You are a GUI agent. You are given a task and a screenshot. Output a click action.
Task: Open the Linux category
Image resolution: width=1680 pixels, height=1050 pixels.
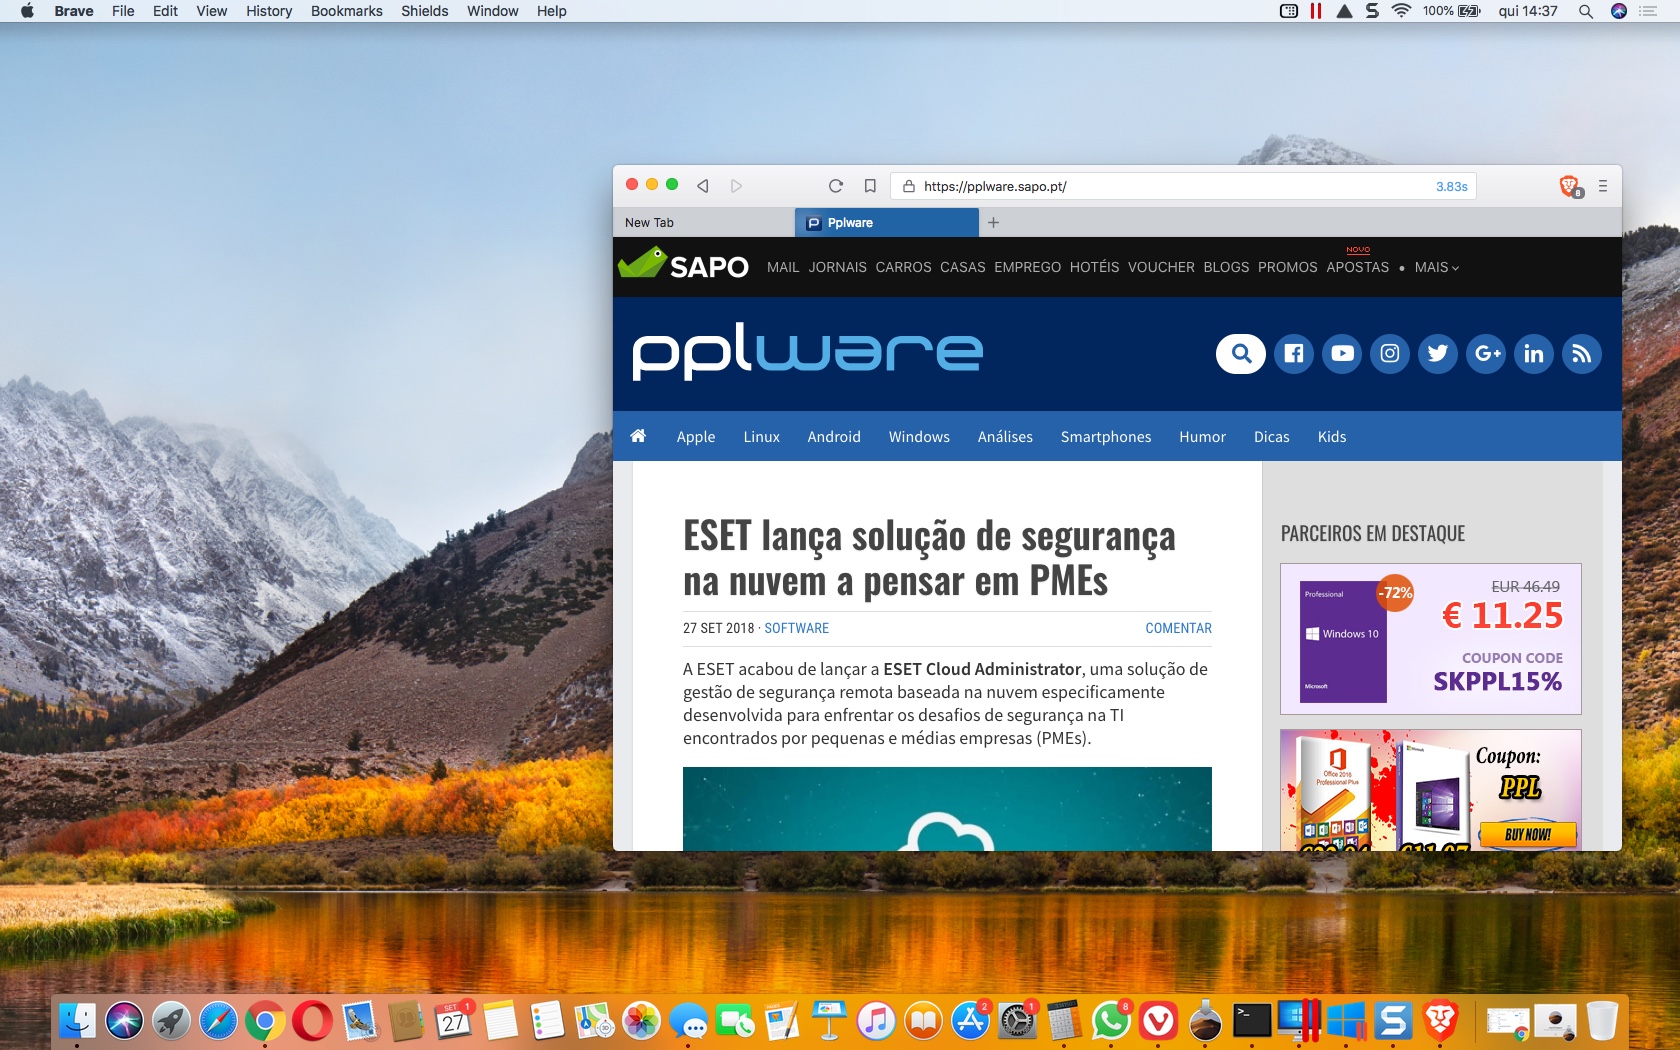tap(761, 437)
